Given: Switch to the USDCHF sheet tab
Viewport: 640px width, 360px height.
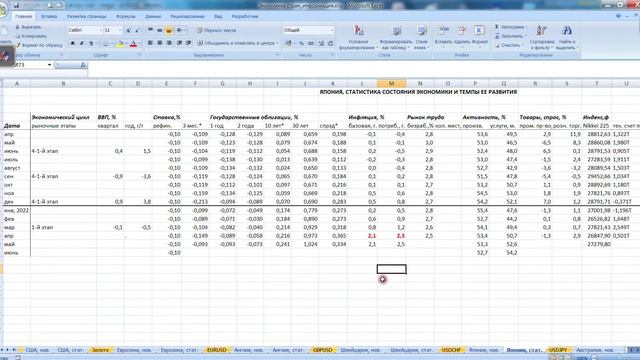Looking at the screenshot, I should [x=451, y=350].
